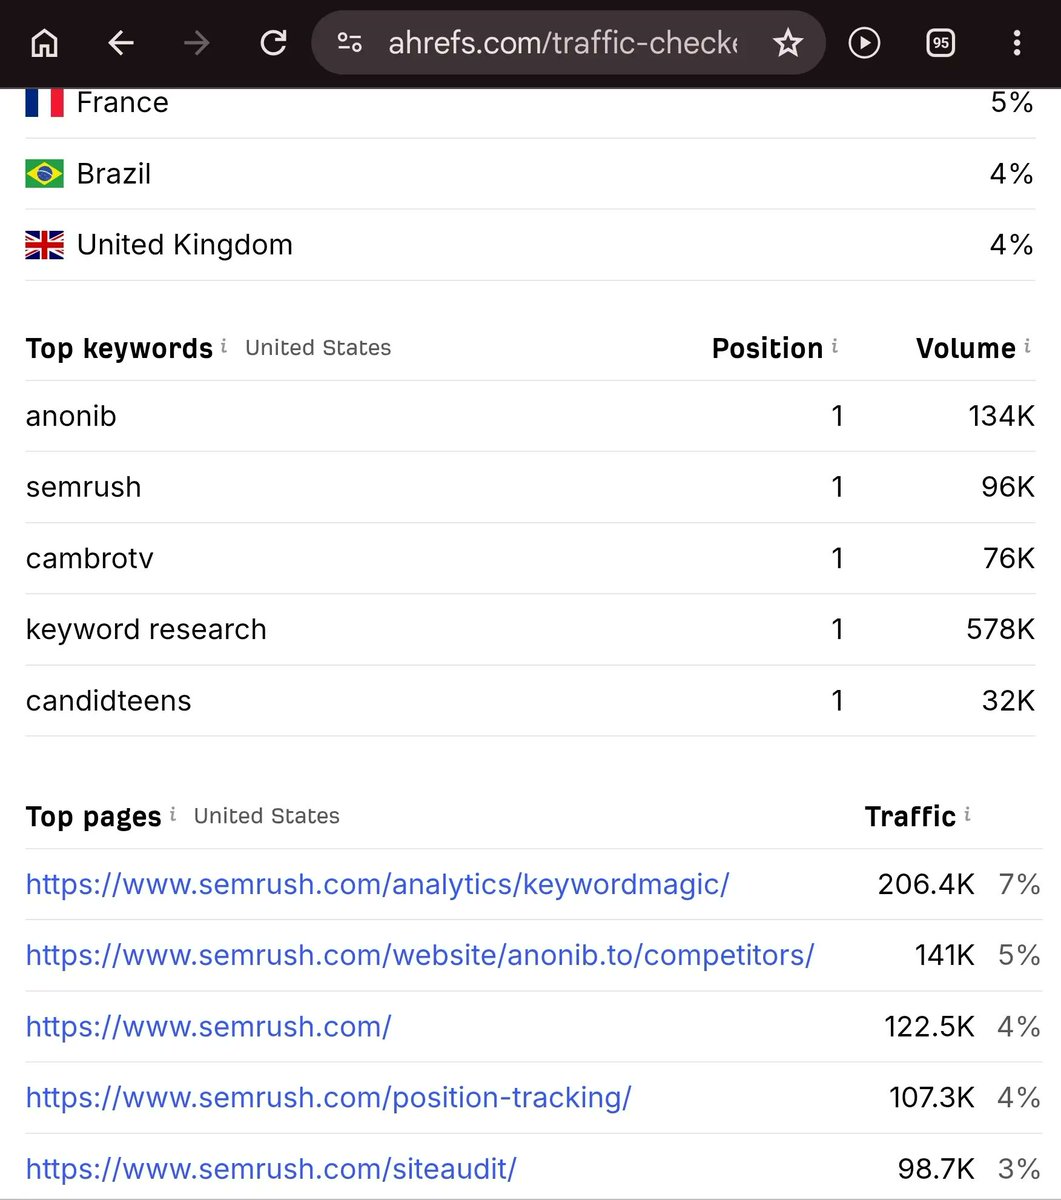Click info icon beside Top pages
Viewport: 1061px width, 1200px height.
[x=173, y=813]
